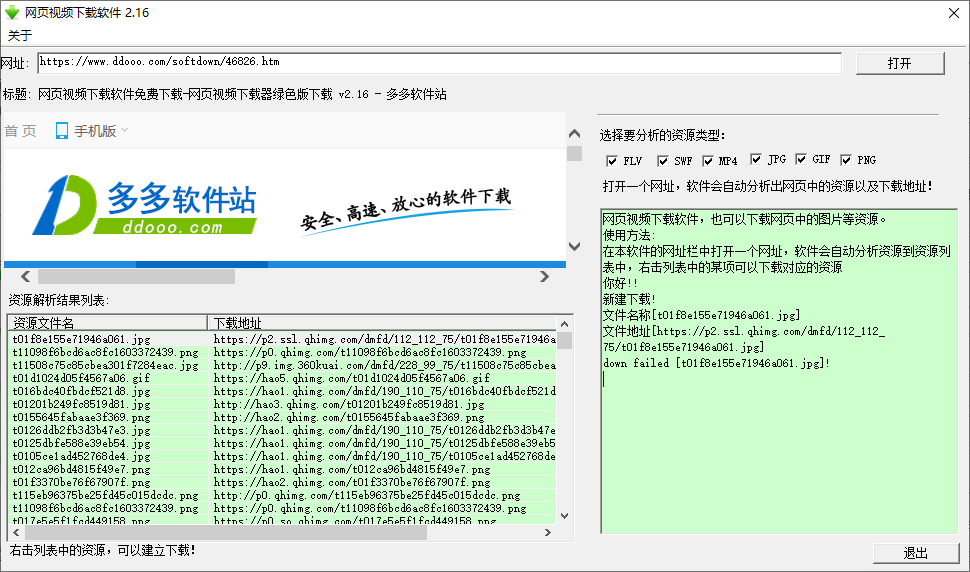
Task: Click results list scroll down arrow
Action: [564, 516]
